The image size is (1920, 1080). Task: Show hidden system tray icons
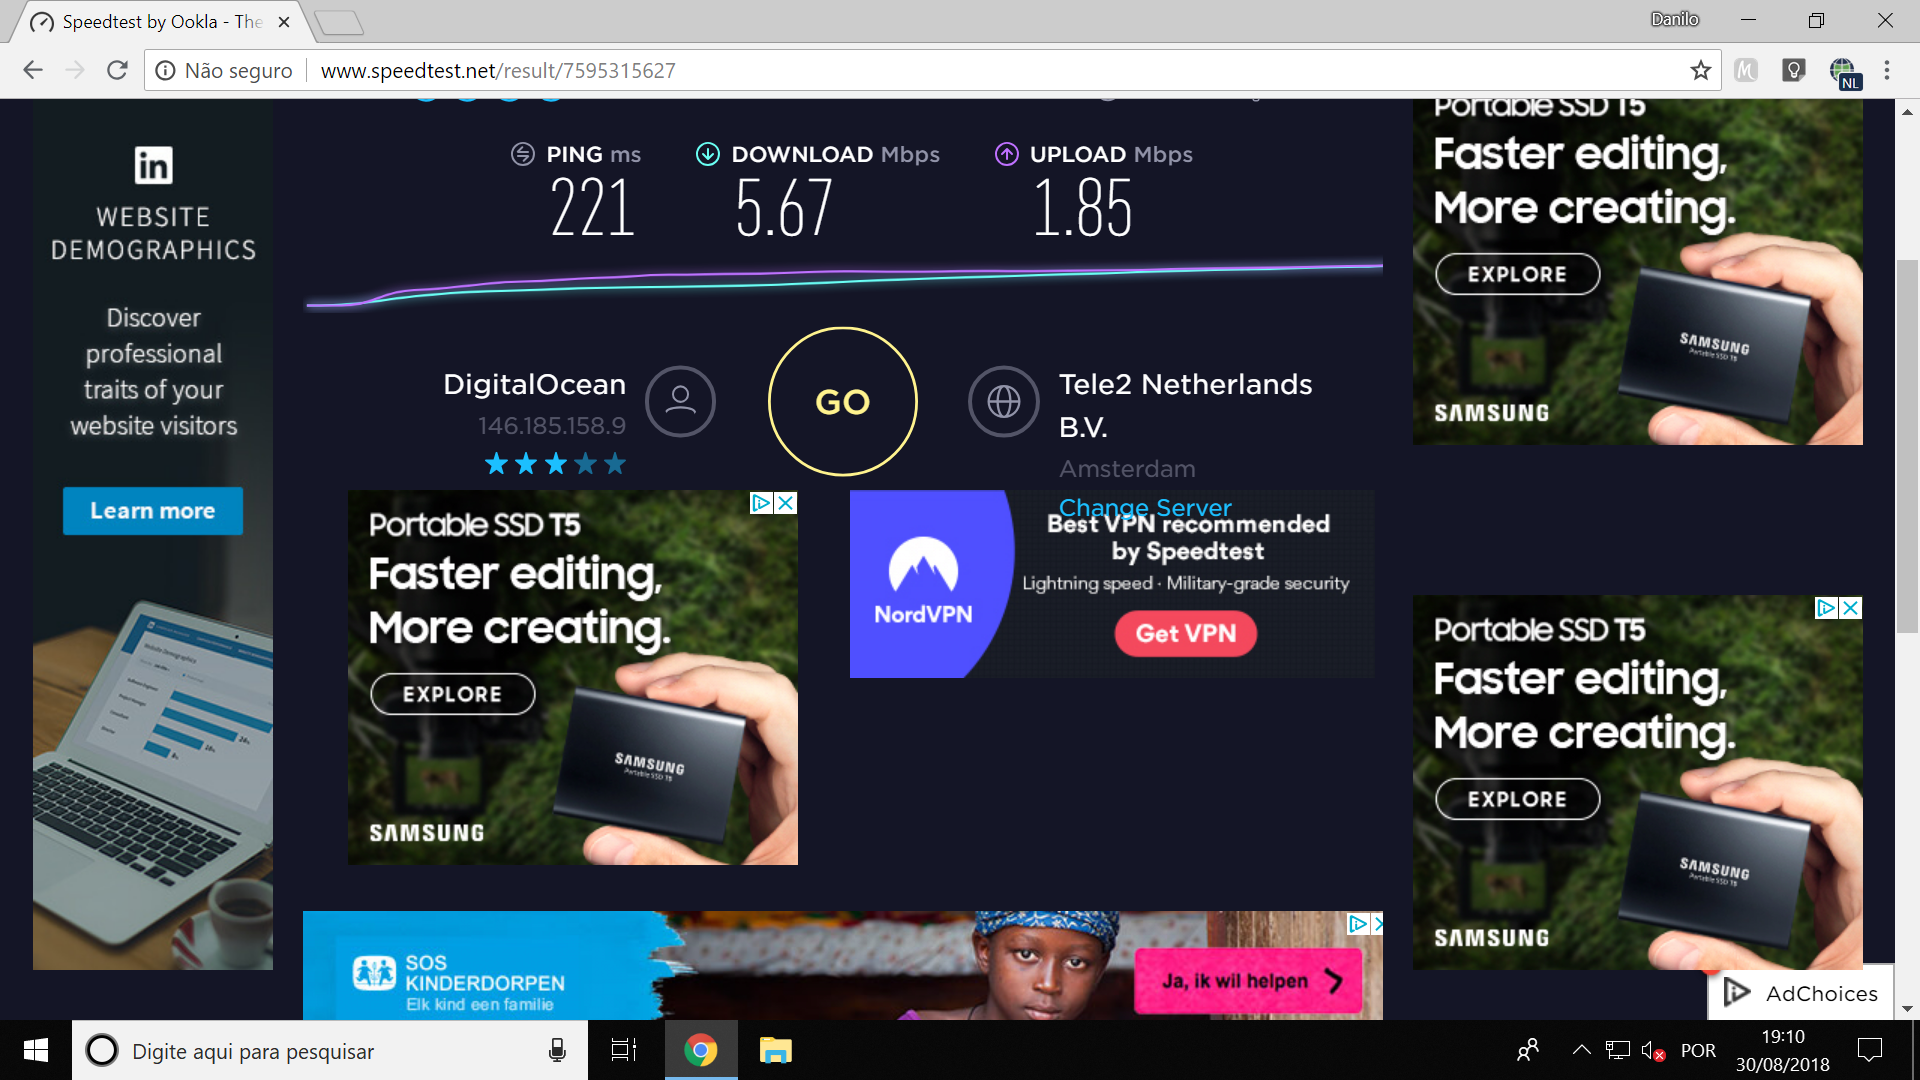coord(1581,1050)
